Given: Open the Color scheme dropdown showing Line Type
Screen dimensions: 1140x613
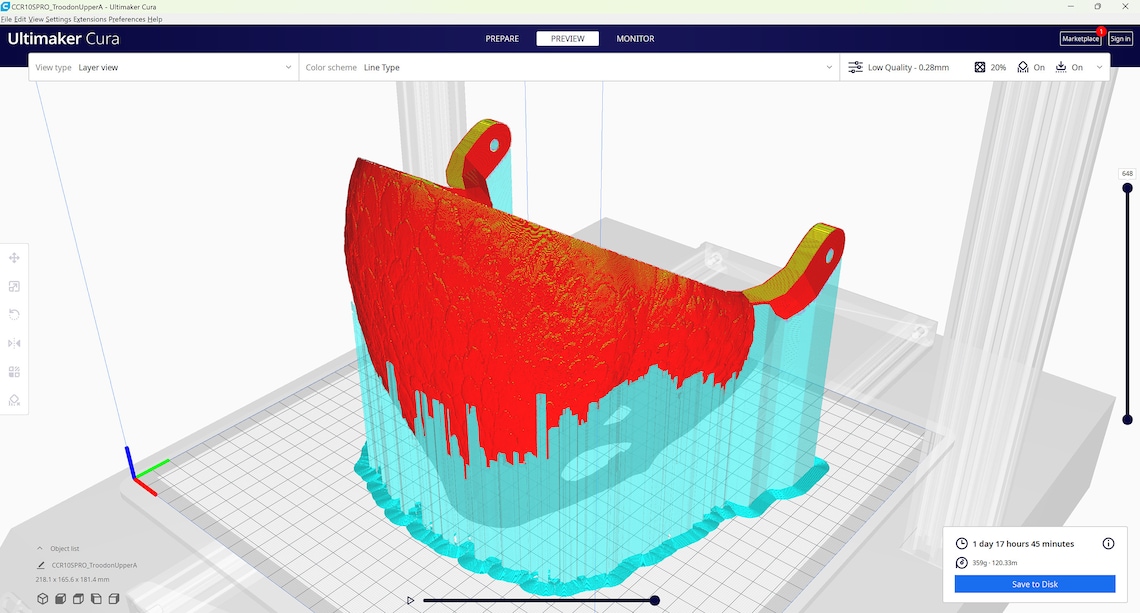Looking at the screenshot, I should (565, 67).
